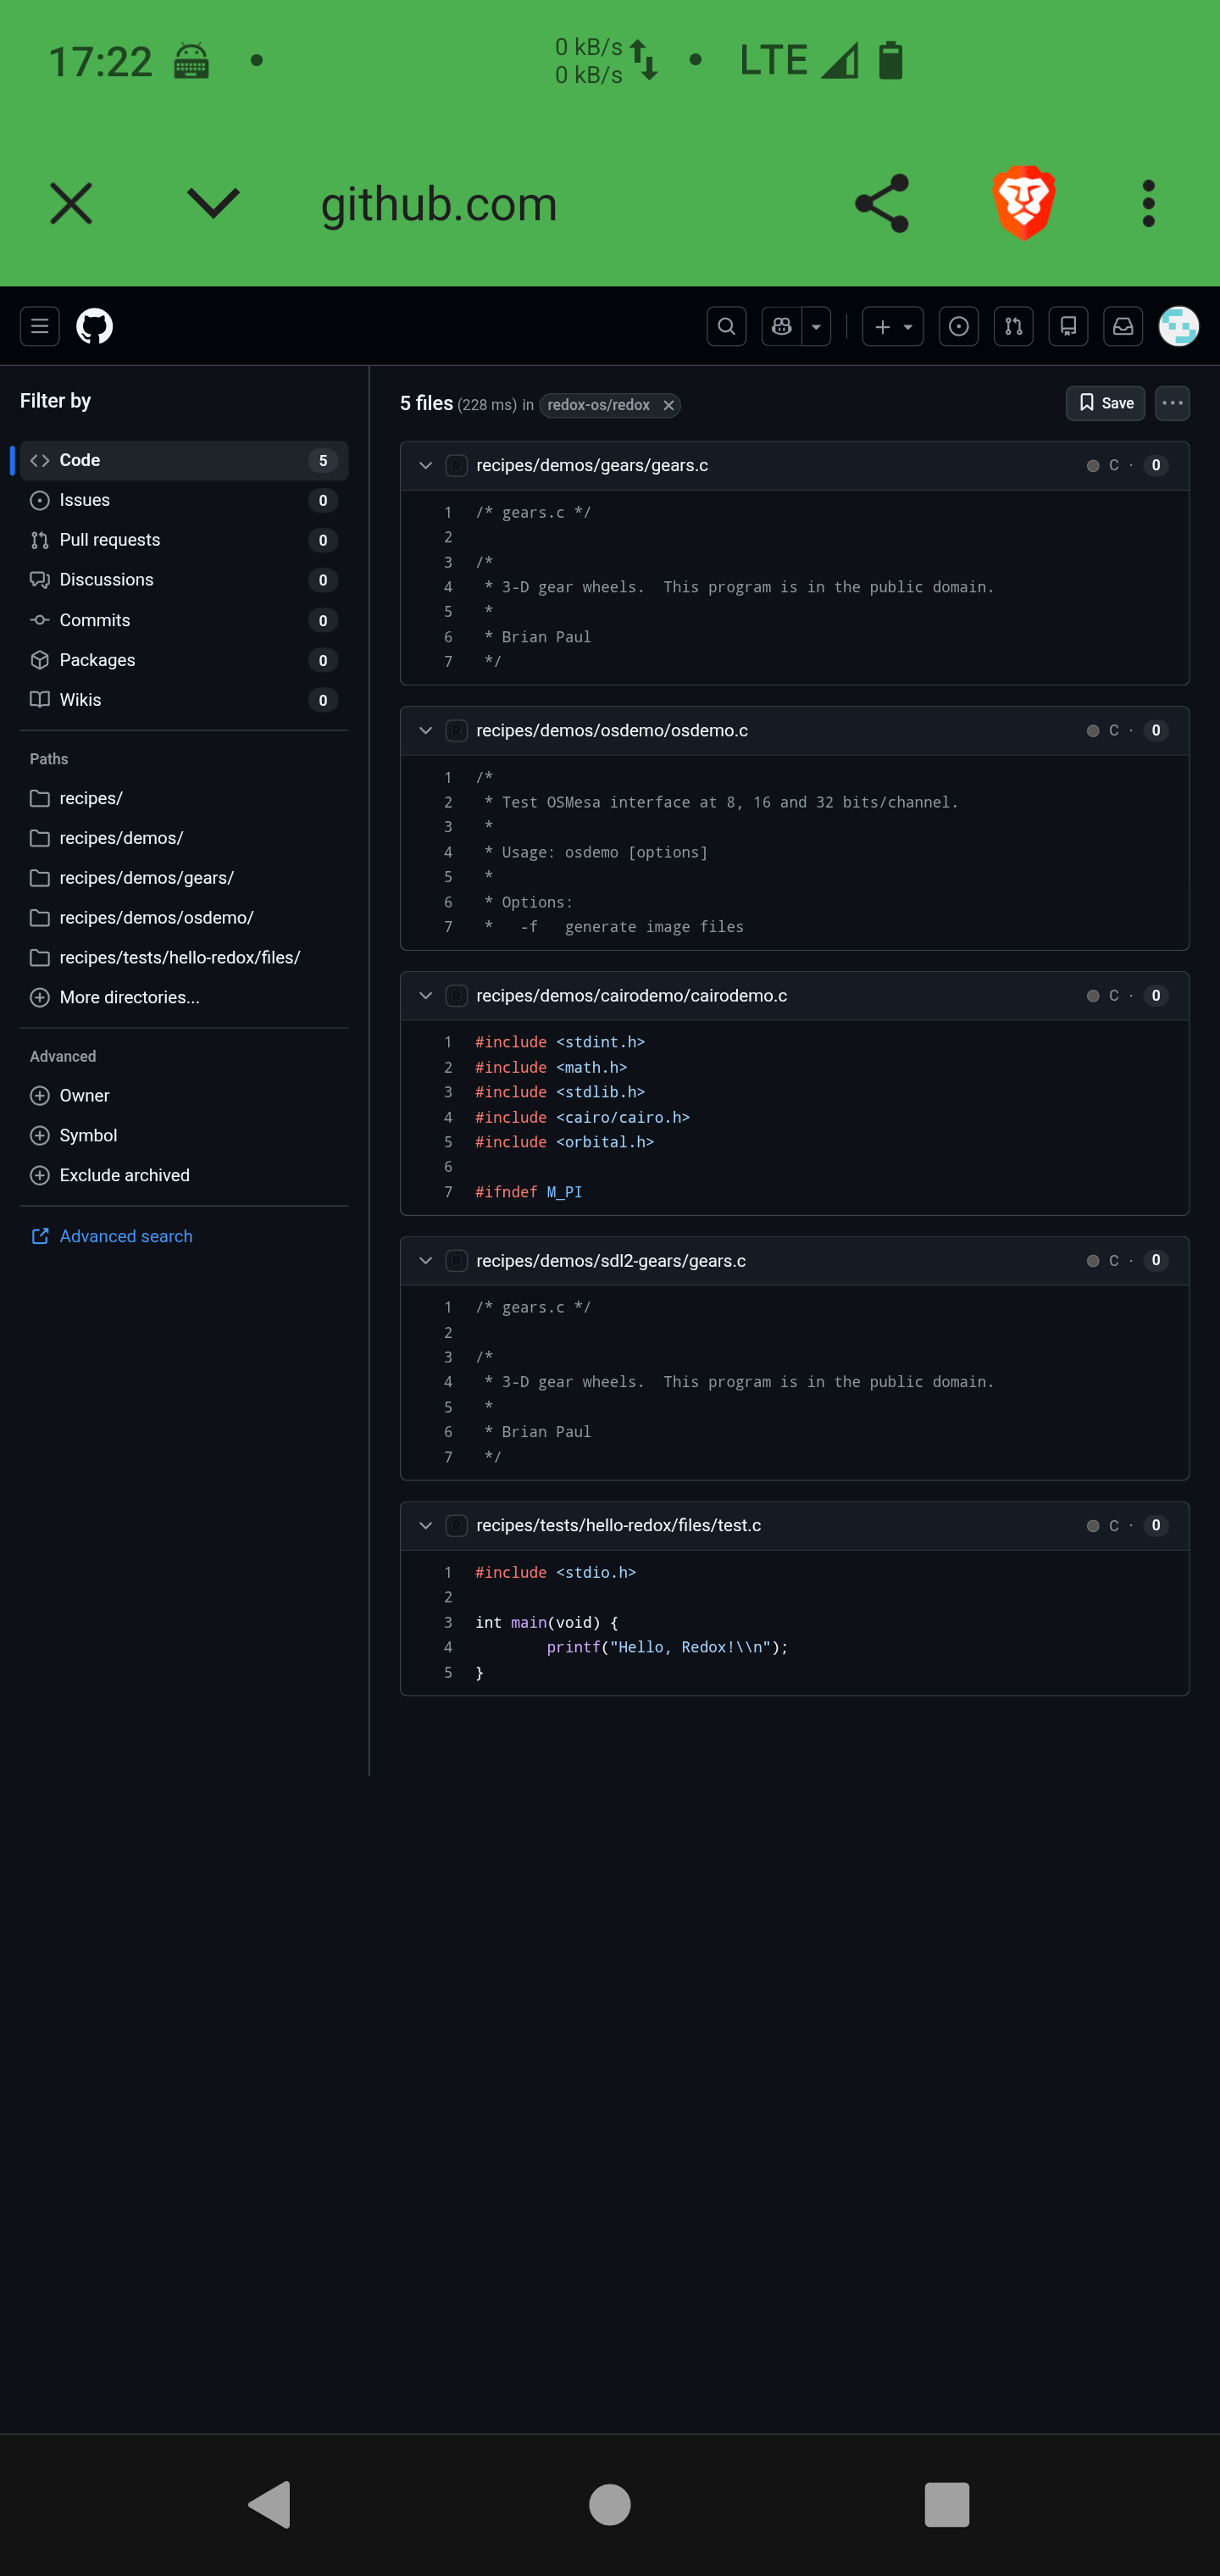The height and width of the screenshot is (2576, 1220).
Task: Open the notifications inbox icon
Action: tap(1123, 327)
